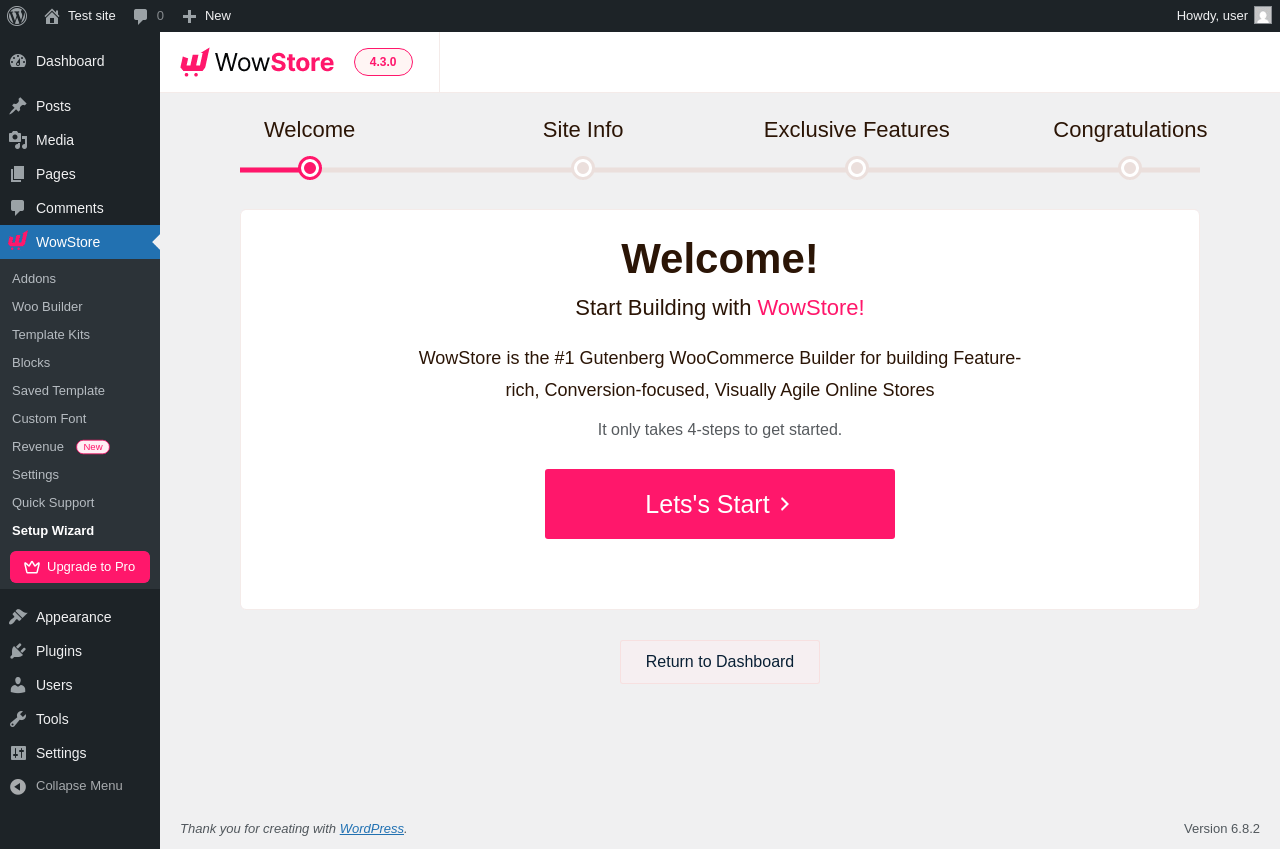This screenshot has height=849, width=1280.
Task: Click the Congratulations step label
Action: [x=1130, y=130]
